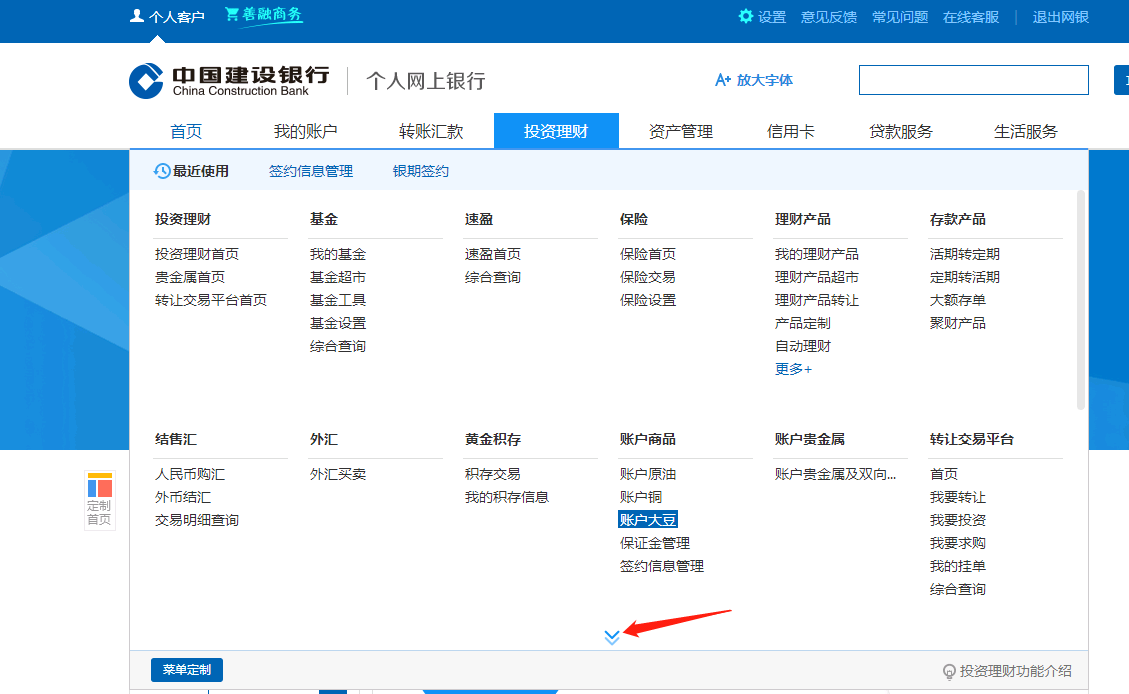1129x694 pixels.
Task: Click the 定制首页 customize icon
Action: 99,487
